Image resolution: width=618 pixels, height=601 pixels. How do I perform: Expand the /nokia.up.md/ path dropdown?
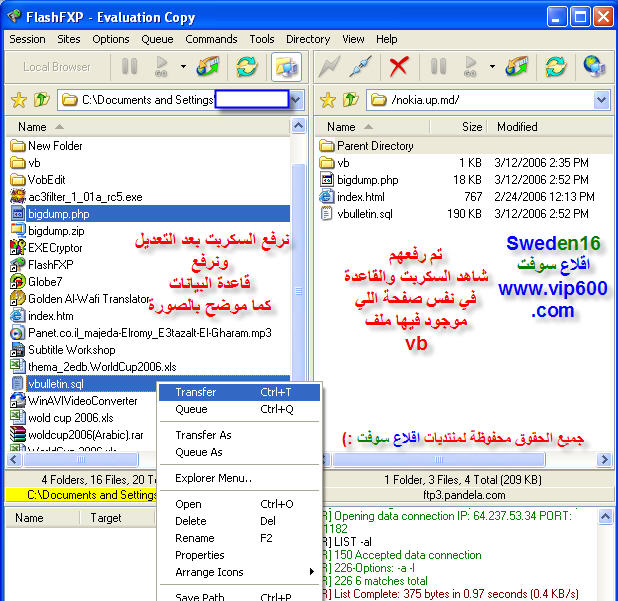[x=601, y=100]
